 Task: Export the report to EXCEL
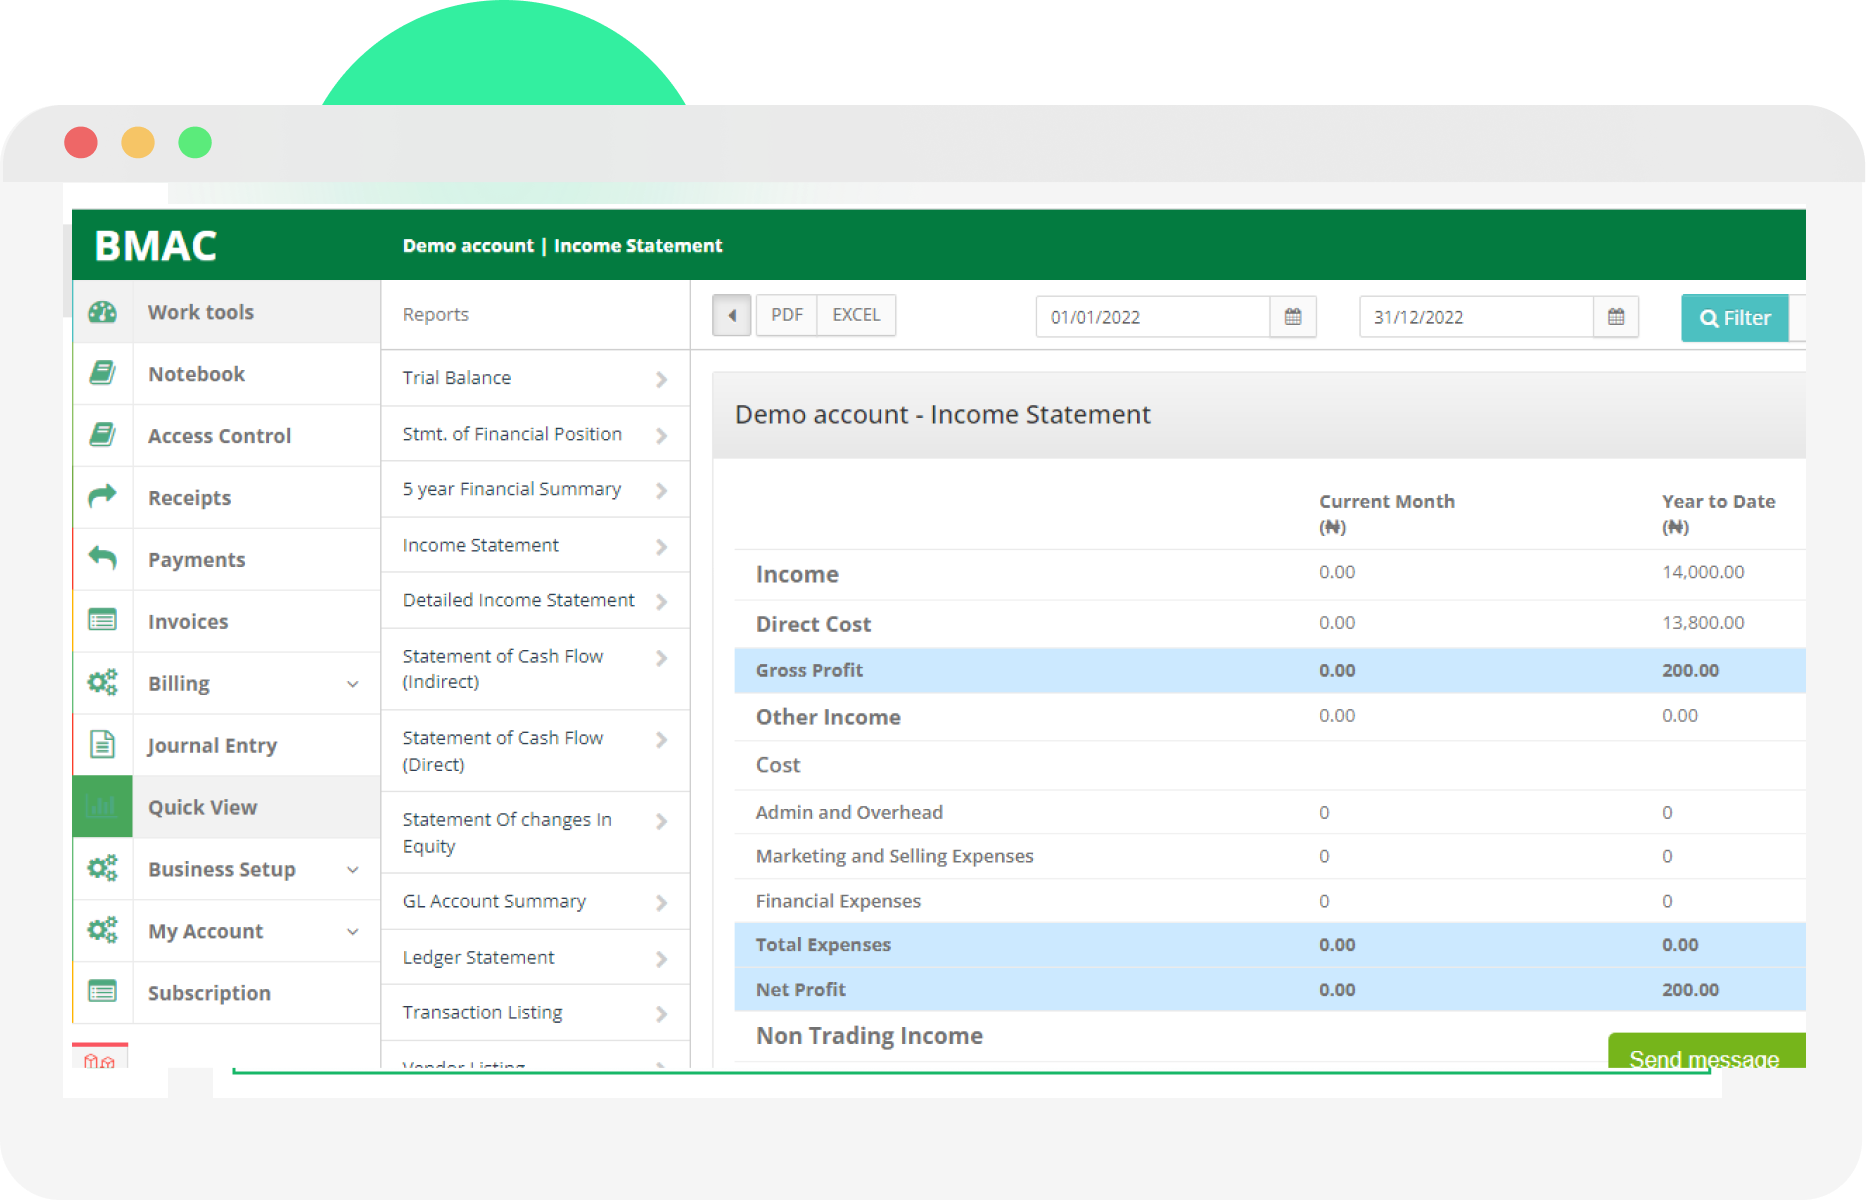coord(856,315)
